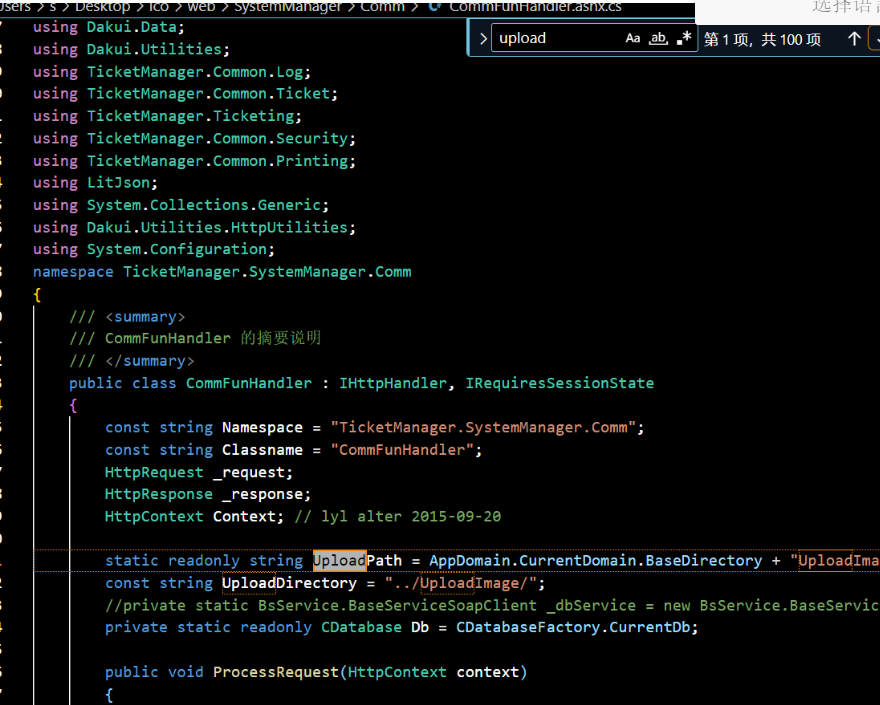Image resolution: width=880 pixels, height=705 pixels.
Task: Click 'IHttpHandler' interface name
Action: coord(393,383)
